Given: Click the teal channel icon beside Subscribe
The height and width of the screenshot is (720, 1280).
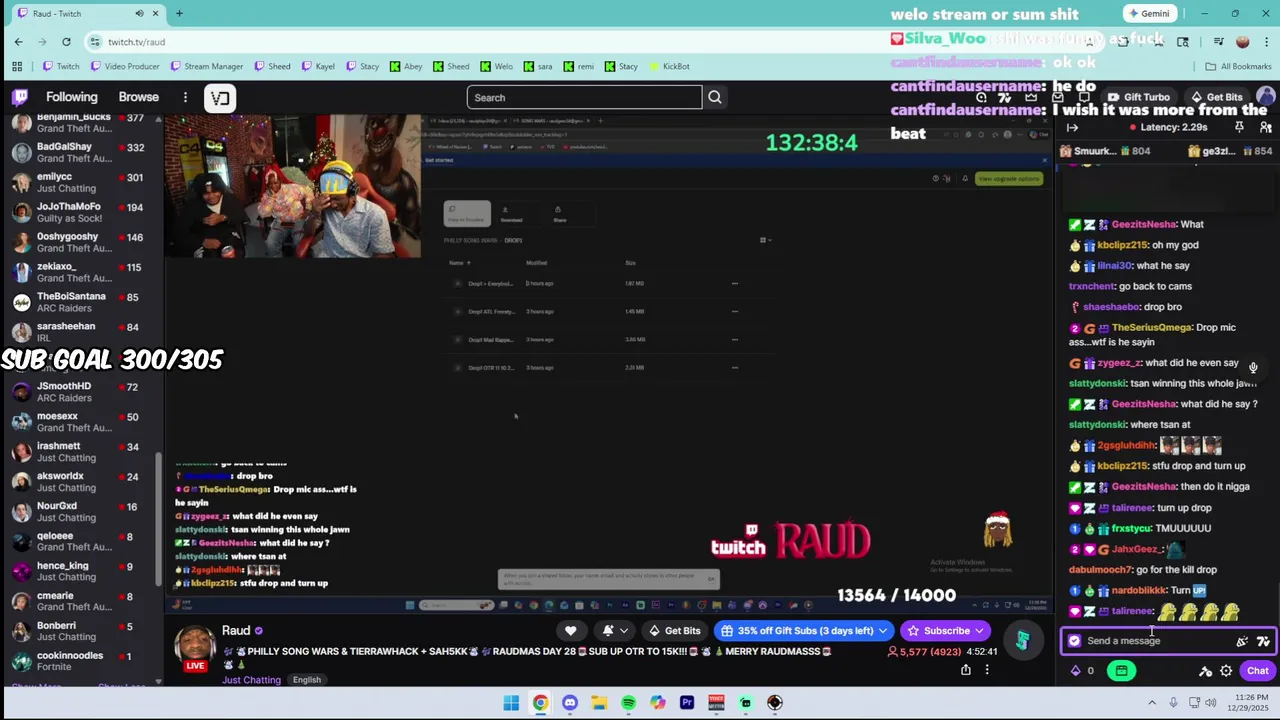Looking at the screenshot, I should click(x=1022, y=641).
